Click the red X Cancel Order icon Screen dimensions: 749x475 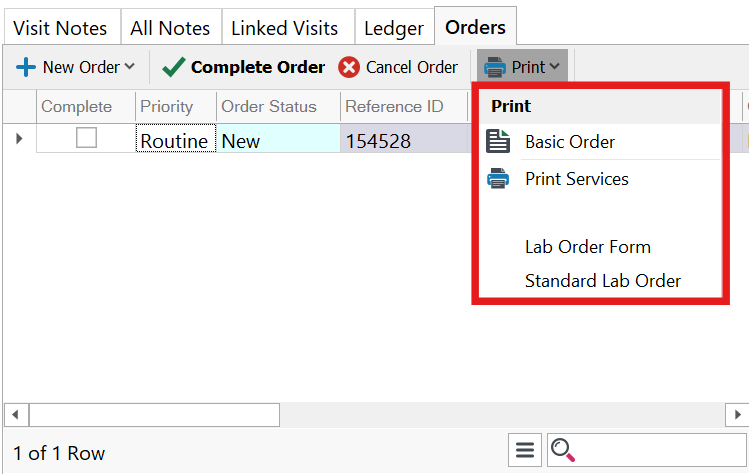[349, 68]
